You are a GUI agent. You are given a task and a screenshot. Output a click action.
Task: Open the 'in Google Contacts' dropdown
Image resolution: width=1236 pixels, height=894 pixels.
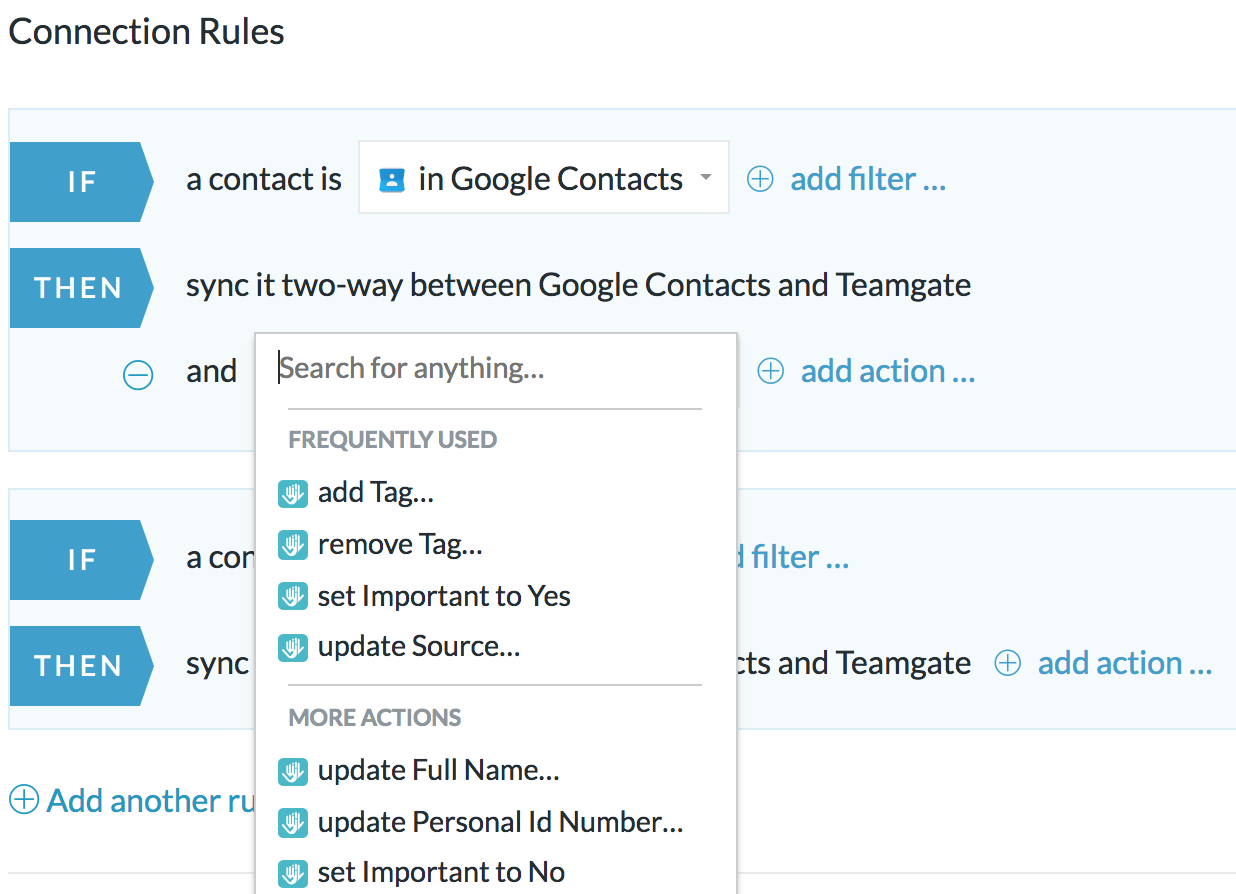click(543, 178)
